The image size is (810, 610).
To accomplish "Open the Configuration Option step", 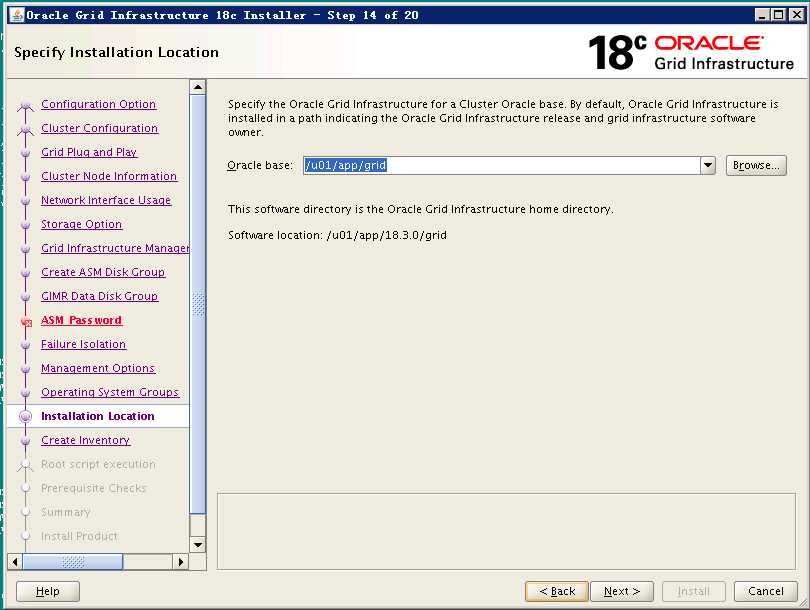I will point(98,104).
